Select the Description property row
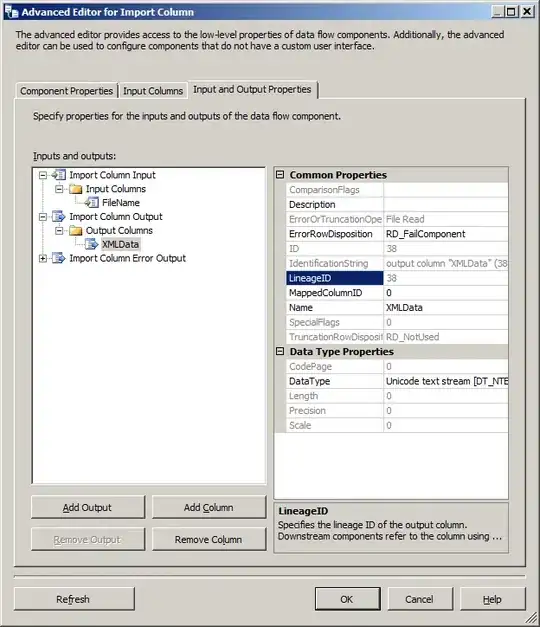This screenshot has height=627, width=540. (397, 204)
